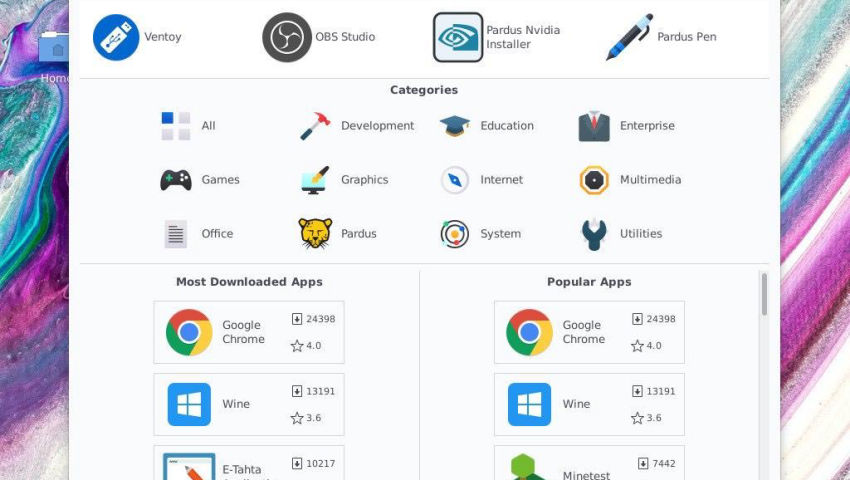Image resolution: width=850 pixels, height=480 pixels.
Task: Select the Multimedia category
Action: point(630,180)
